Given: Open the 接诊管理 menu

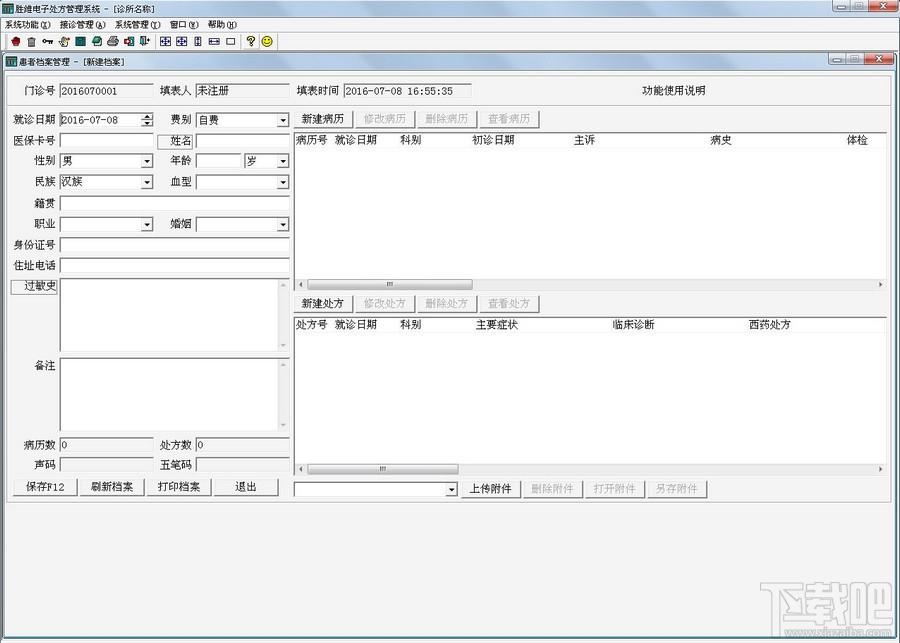Looking at the screenshot, I should (83, 25).
